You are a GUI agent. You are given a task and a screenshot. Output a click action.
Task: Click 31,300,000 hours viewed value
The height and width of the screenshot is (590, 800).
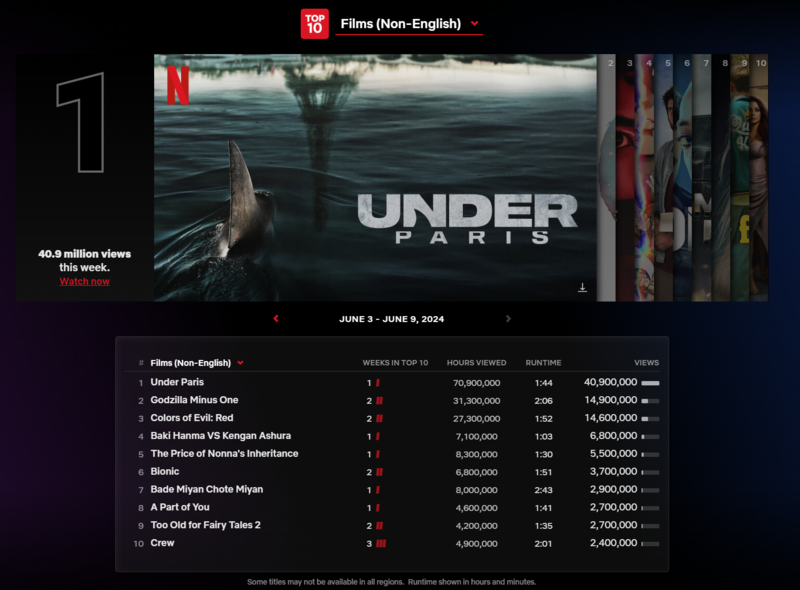(x=477, y=401)
